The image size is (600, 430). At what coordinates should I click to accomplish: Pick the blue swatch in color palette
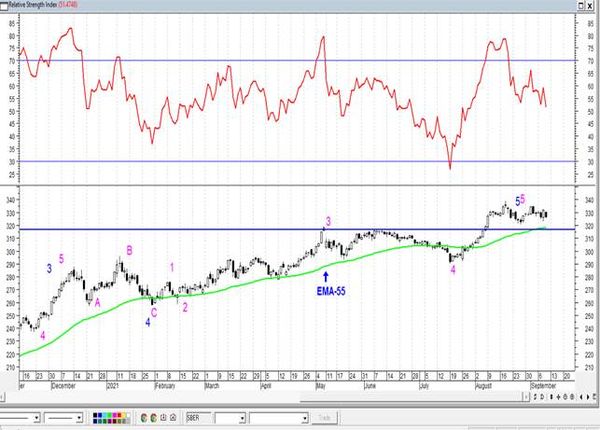pyautogui.click(x=100, y=415)
